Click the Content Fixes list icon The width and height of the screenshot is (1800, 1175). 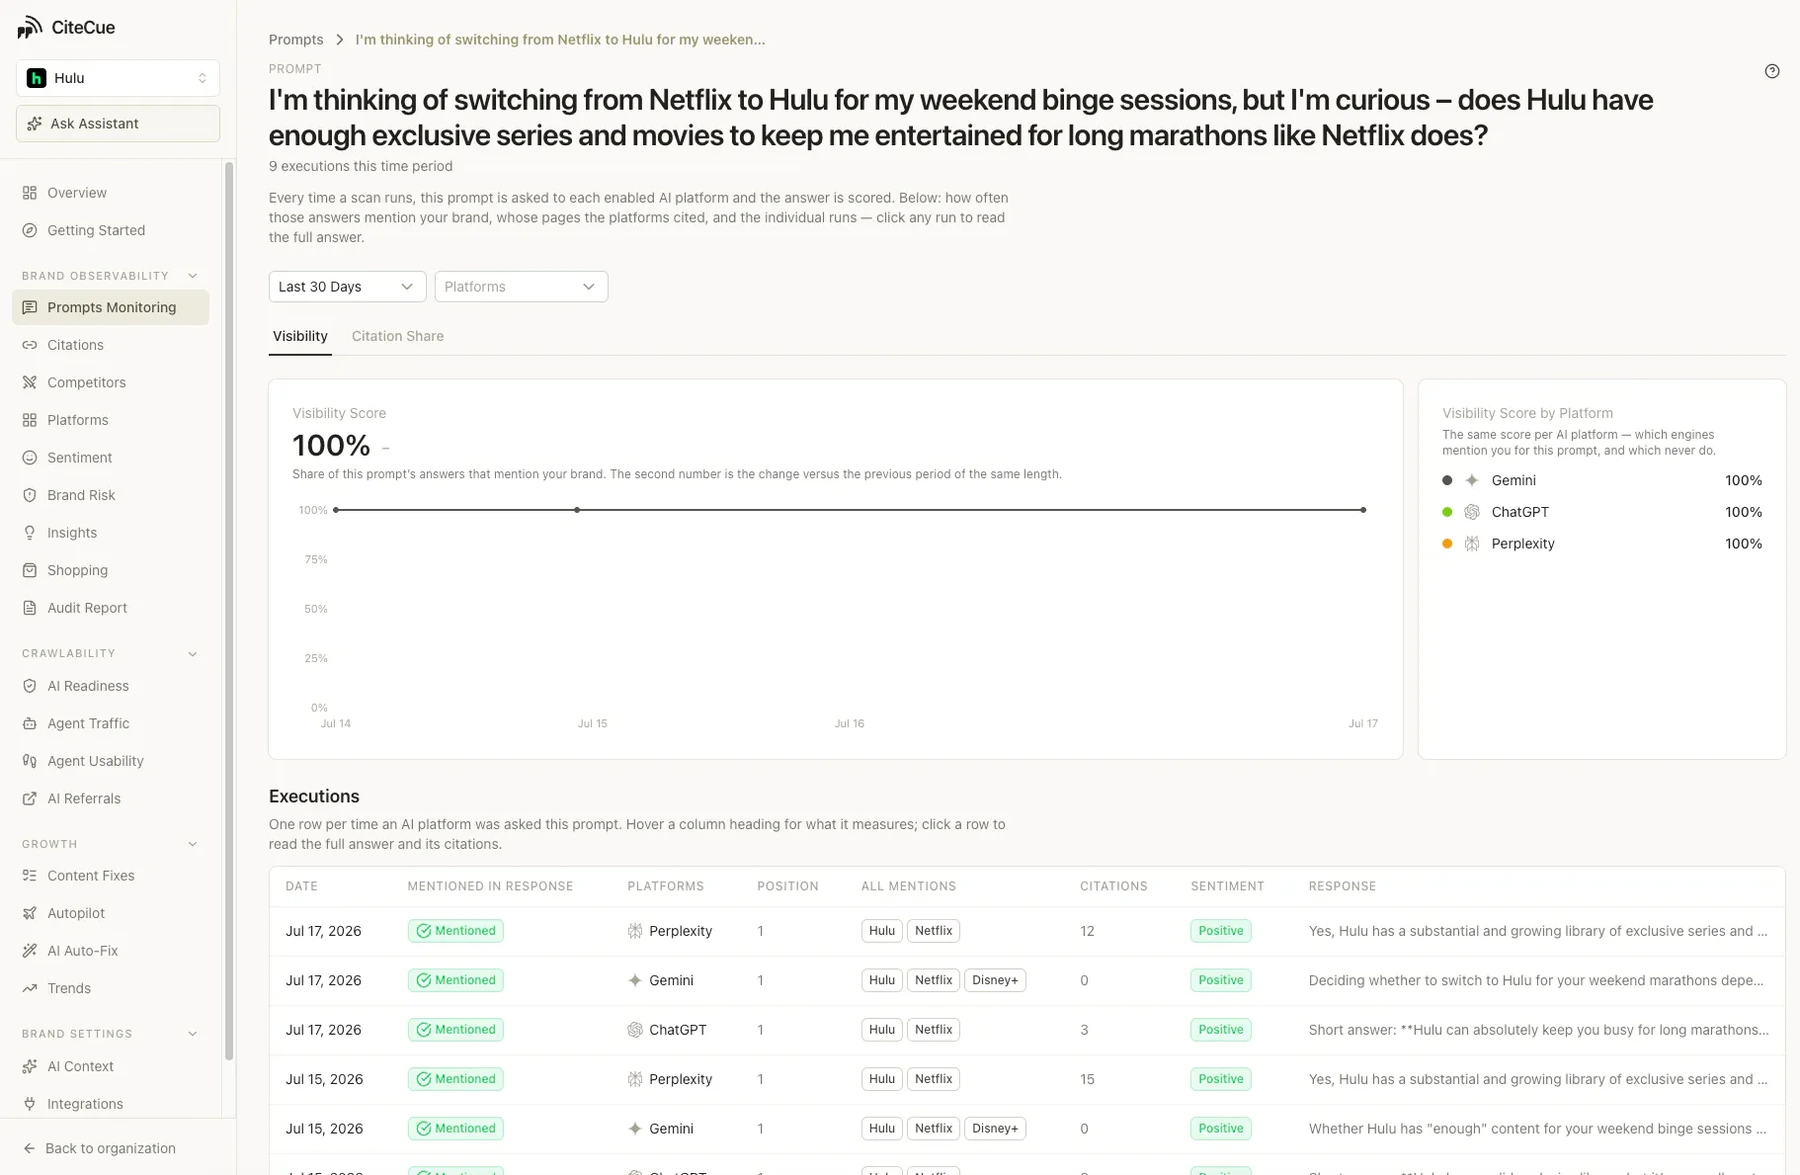click(x=30, y=875)
